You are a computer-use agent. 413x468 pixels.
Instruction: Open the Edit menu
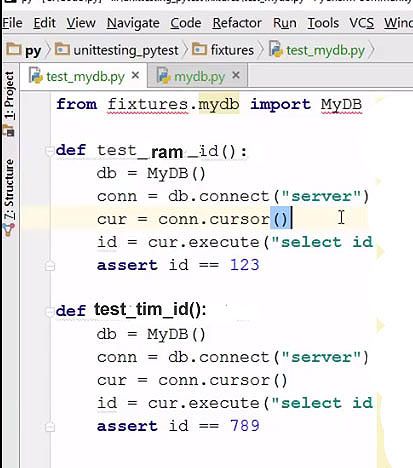(44, 23)
